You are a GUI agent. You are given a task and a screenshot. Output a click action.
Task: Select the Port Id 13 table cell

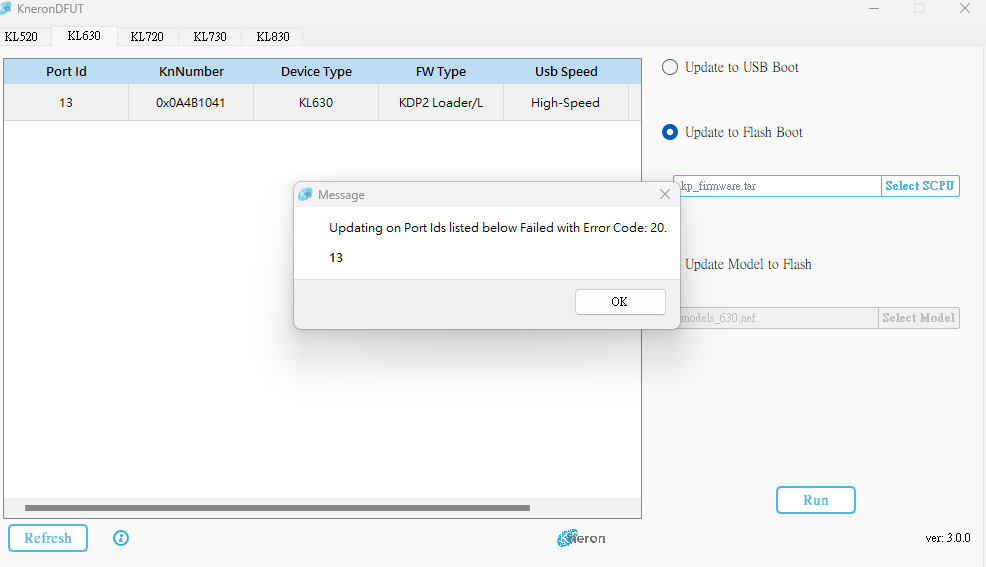point(66,102)
